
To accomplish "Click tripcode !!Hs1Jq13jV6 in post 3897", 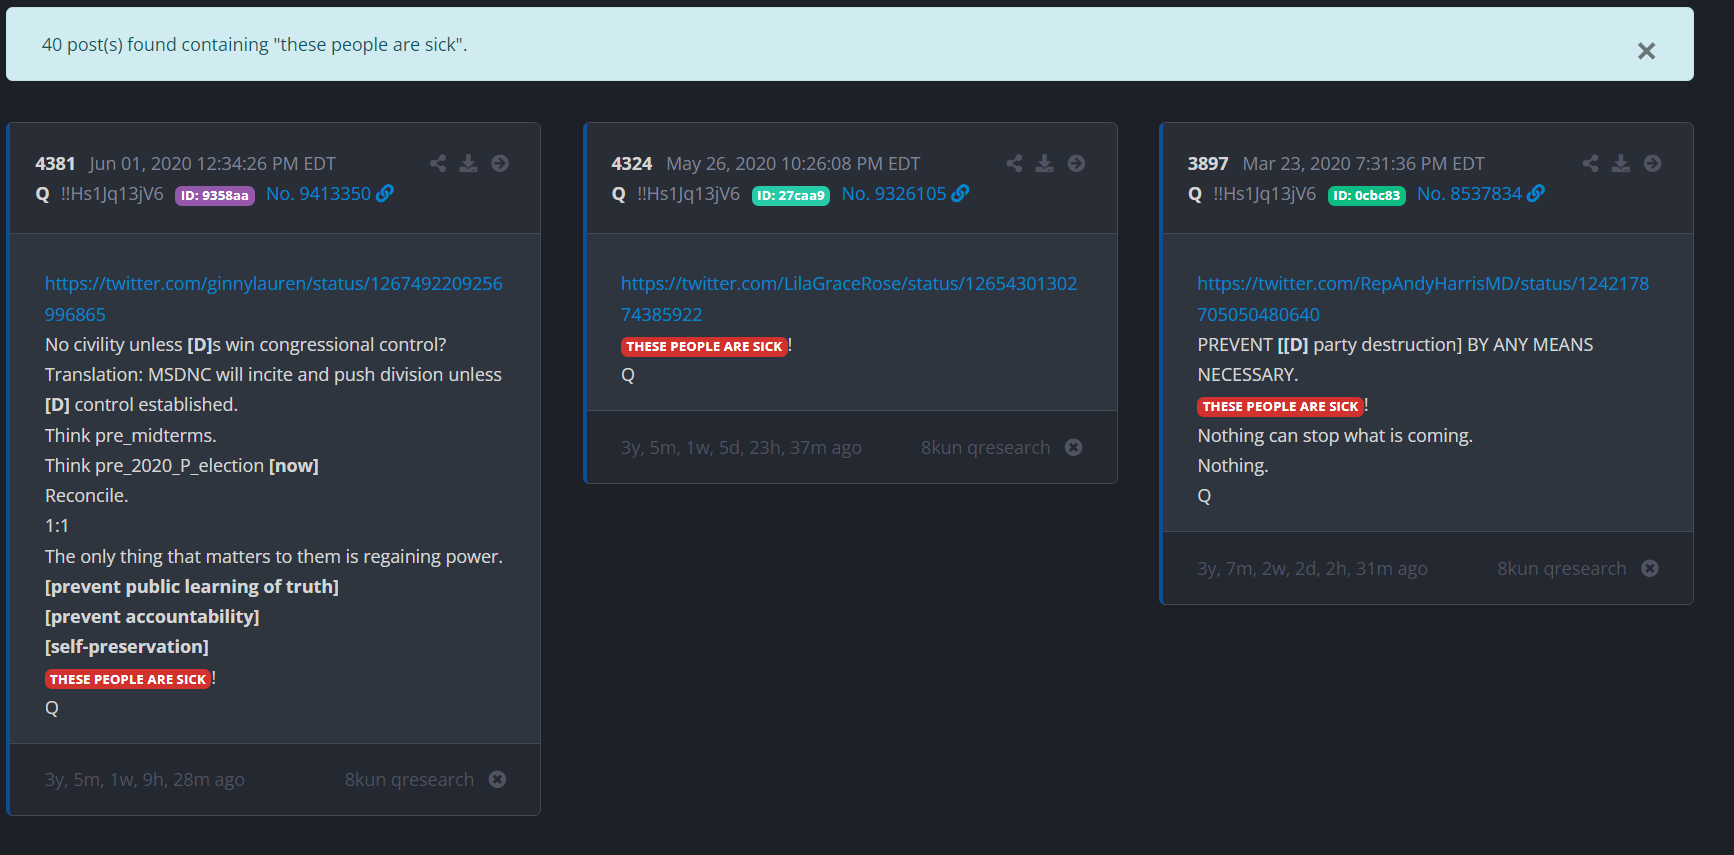I will tap(1264, 194).
